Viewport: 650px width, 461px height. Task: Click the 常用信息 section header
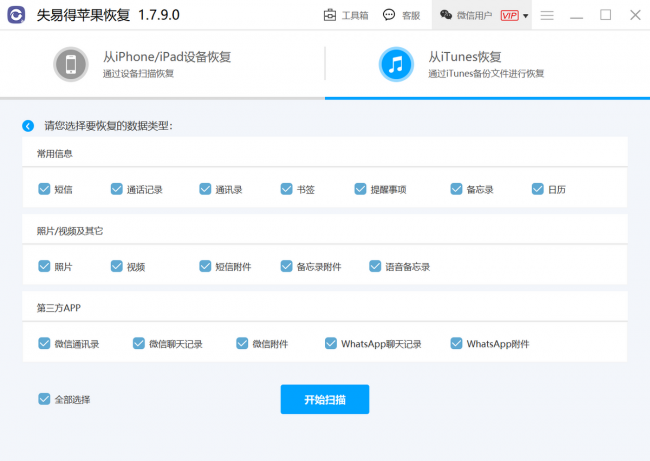pyautogui.click(x=55, y=154)
